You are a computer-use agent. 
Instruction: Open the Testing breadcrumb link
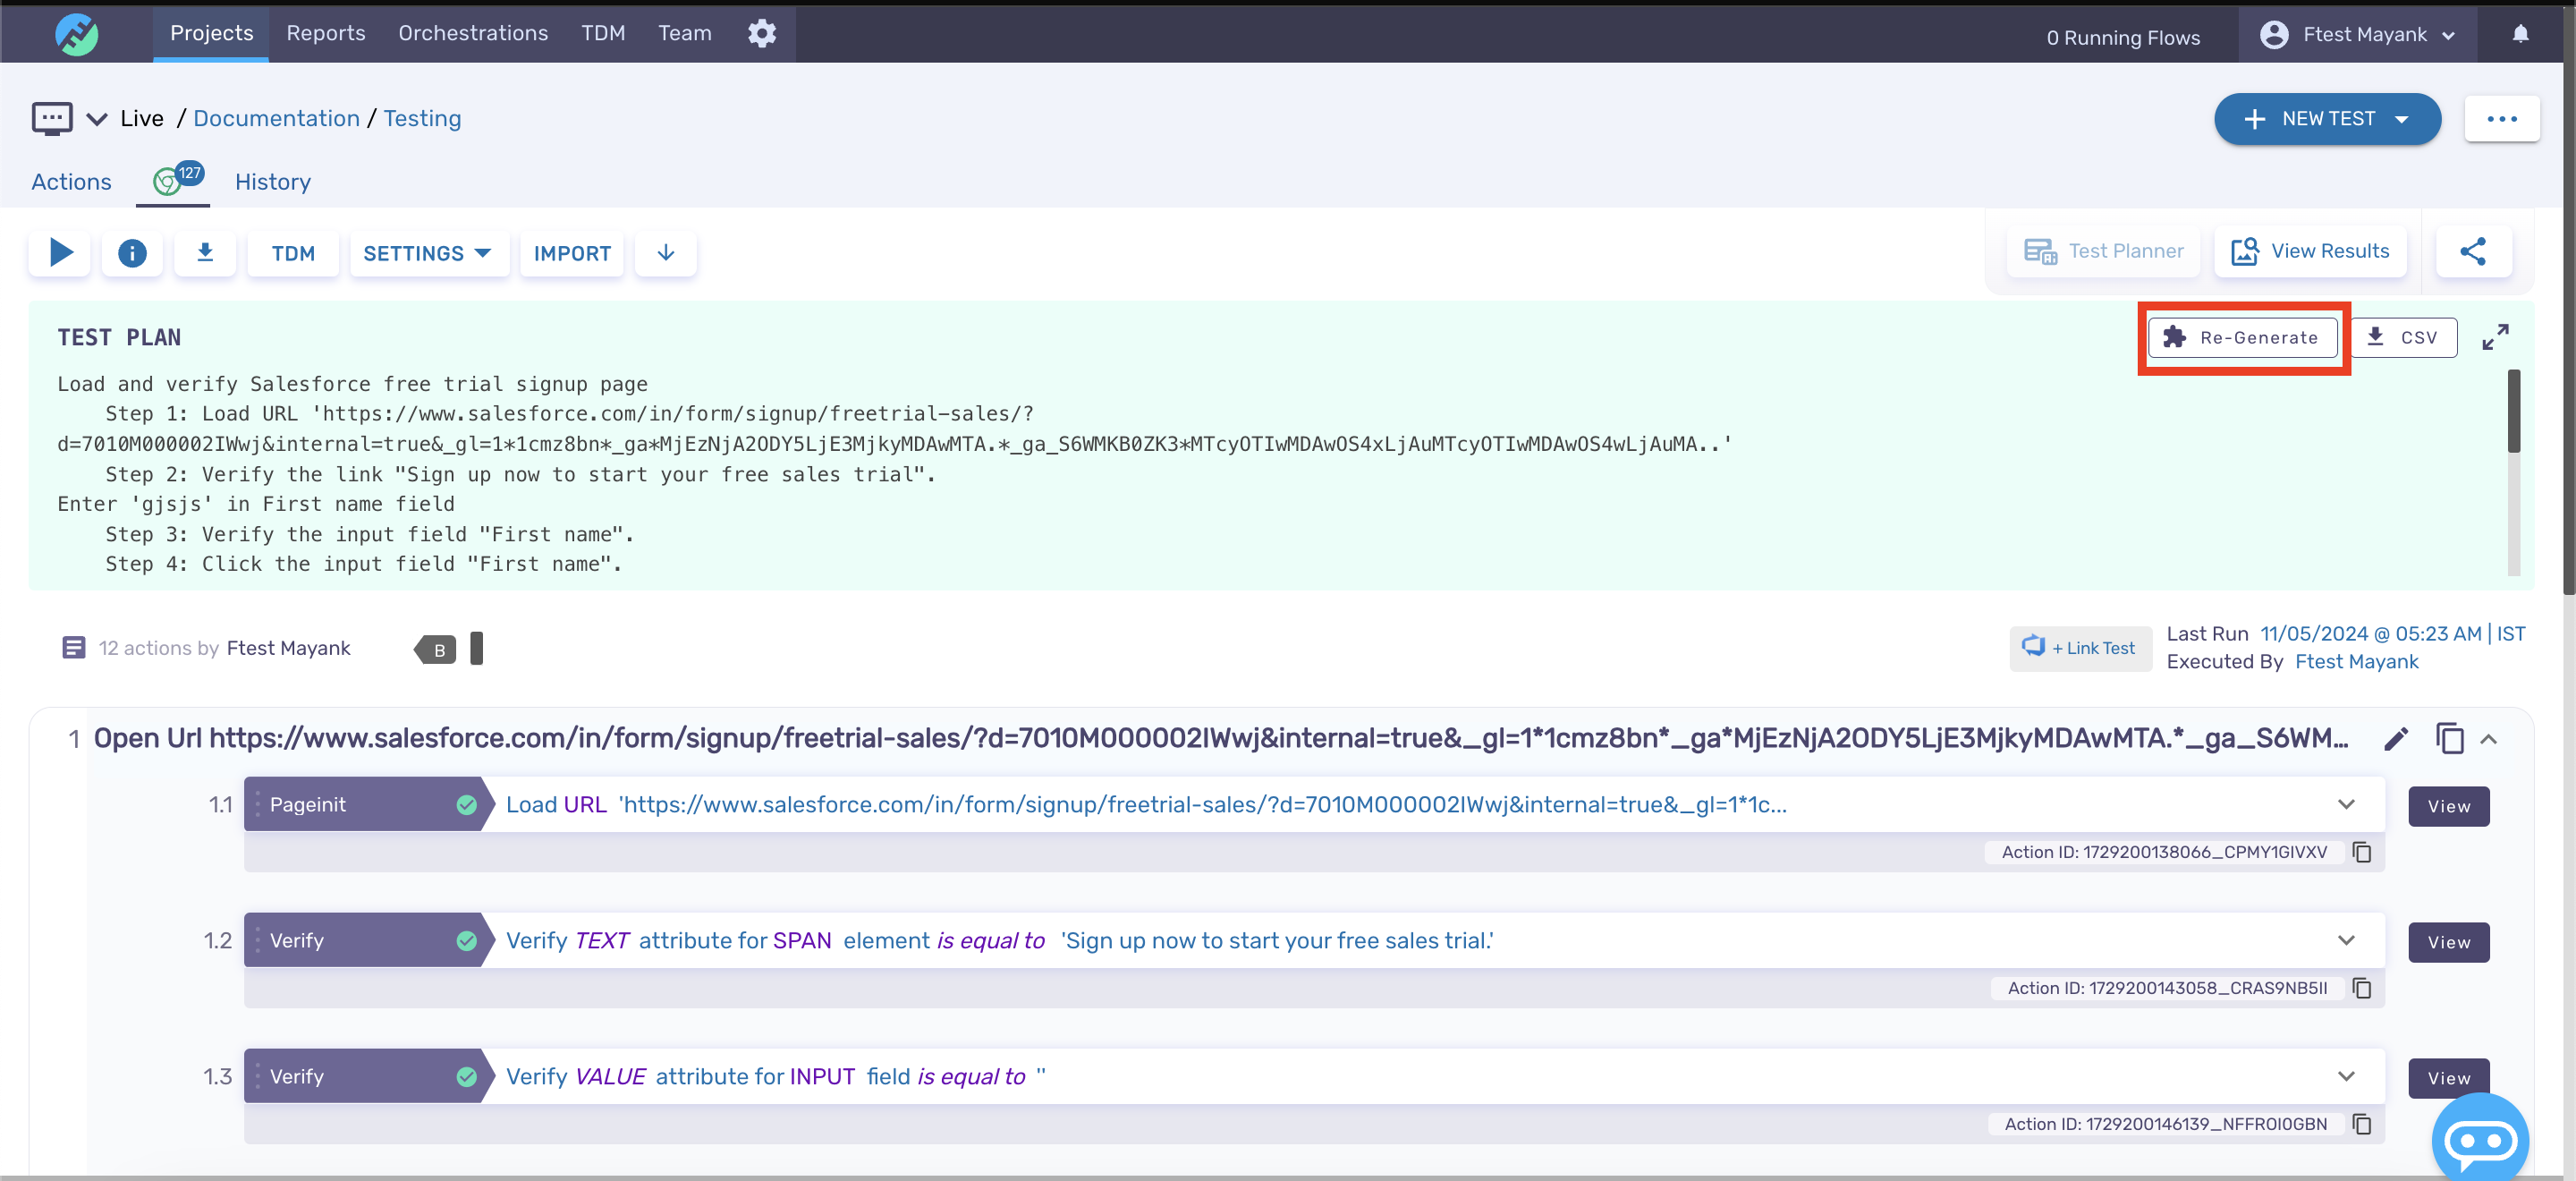coord(422,119)
